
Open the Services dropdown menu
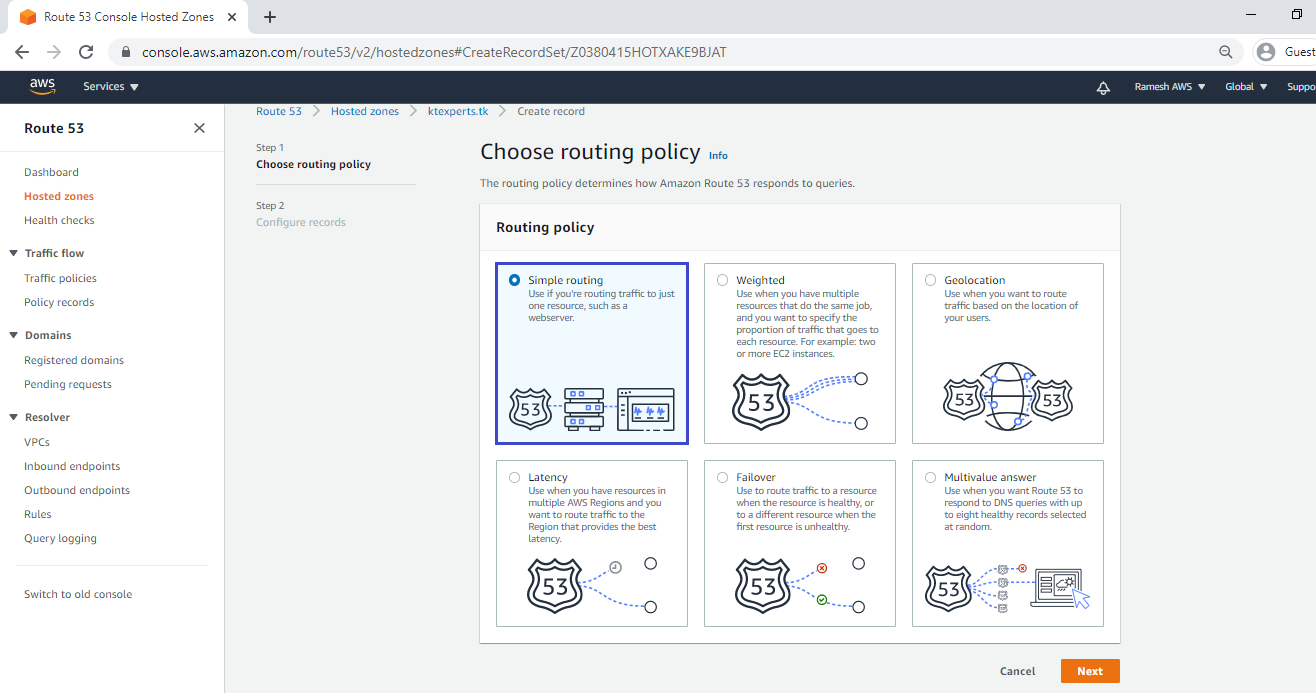pyautogui.click(x=111, y=87)
